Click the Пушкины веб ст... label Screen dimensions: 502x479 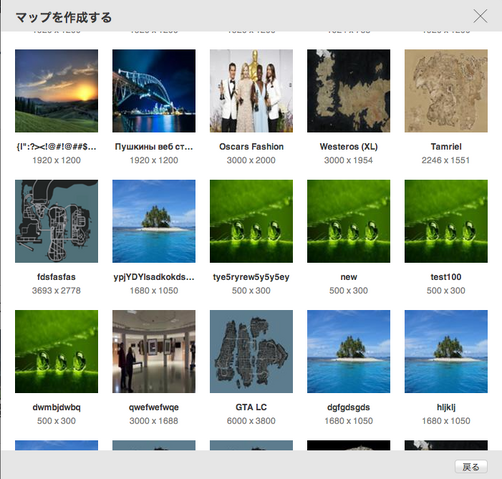154,147
